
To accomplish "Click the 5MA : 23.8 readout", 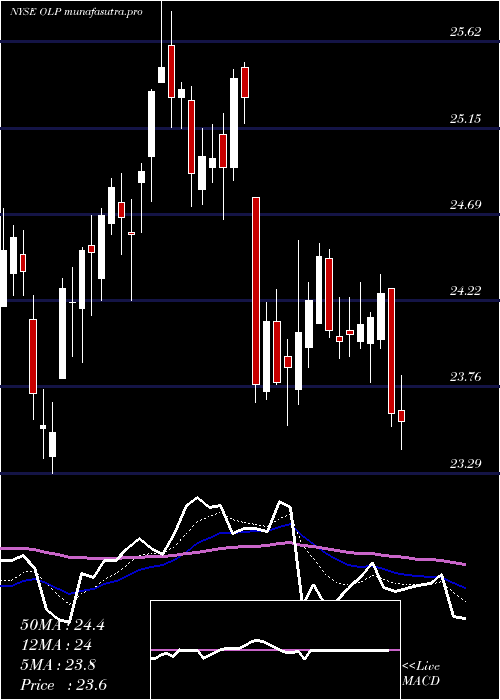I will click(58, 665).
